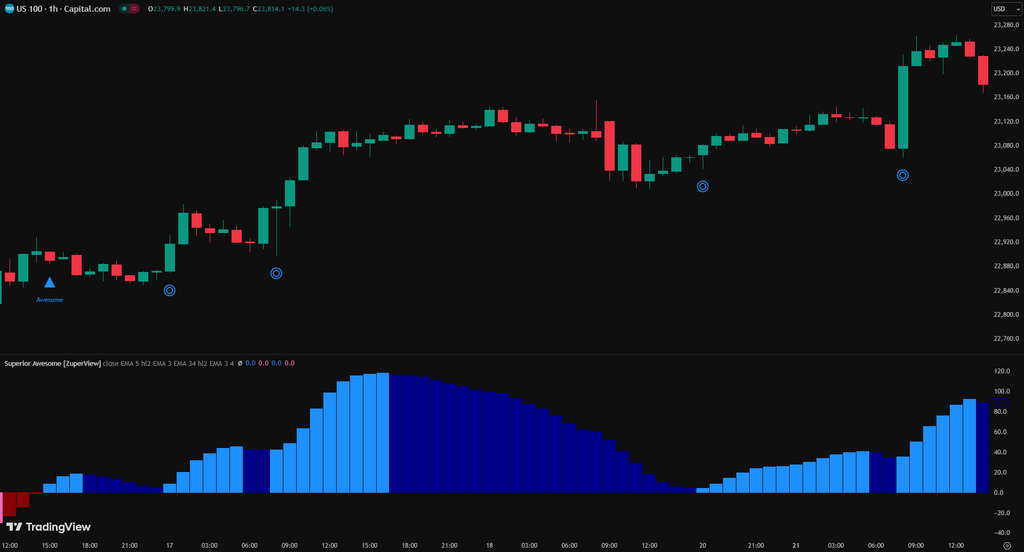Viewport: 1024px width, 552px height.
Task: Click the tallest light-blue histogram bar near 15:00
Action: pyautogui.click(x=383, y=432)
